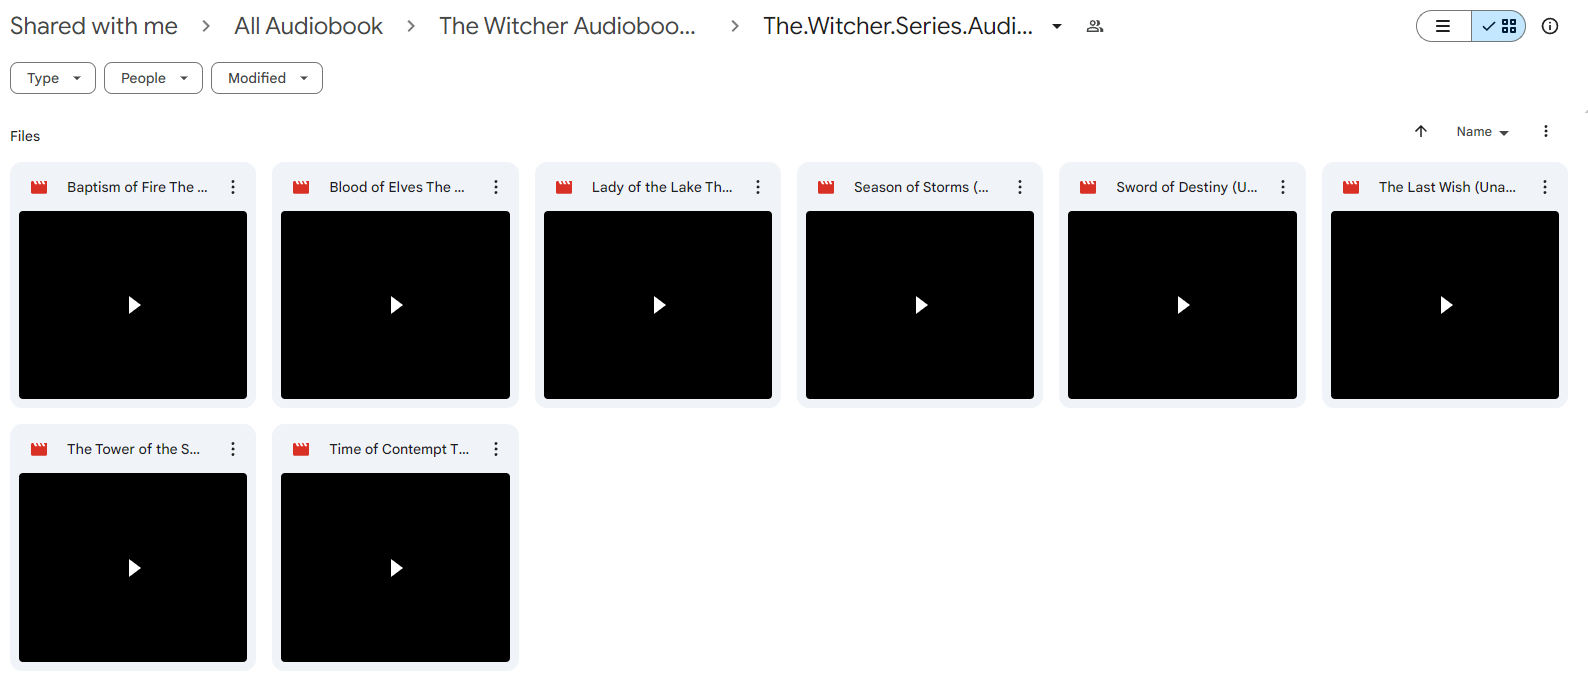Screen dimensions: 1588x698
Task: Open more actions for Baptism of Fire file
Action: [233, 187]
